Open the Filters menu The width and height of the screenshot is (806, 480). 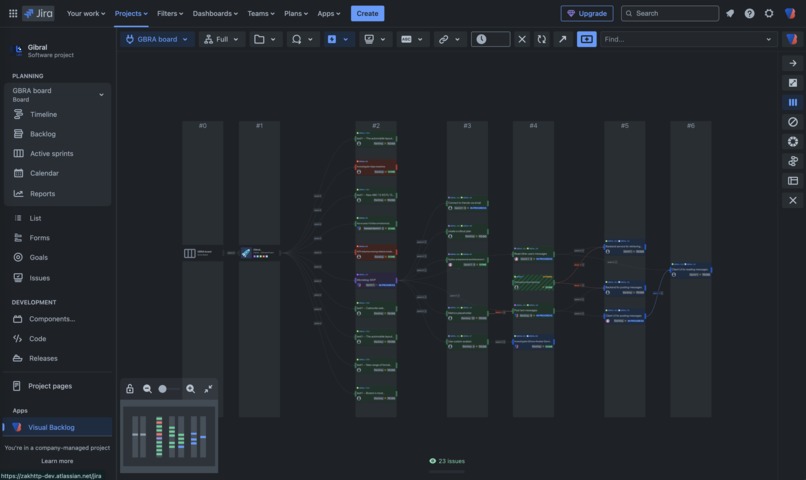click(170, 13)
